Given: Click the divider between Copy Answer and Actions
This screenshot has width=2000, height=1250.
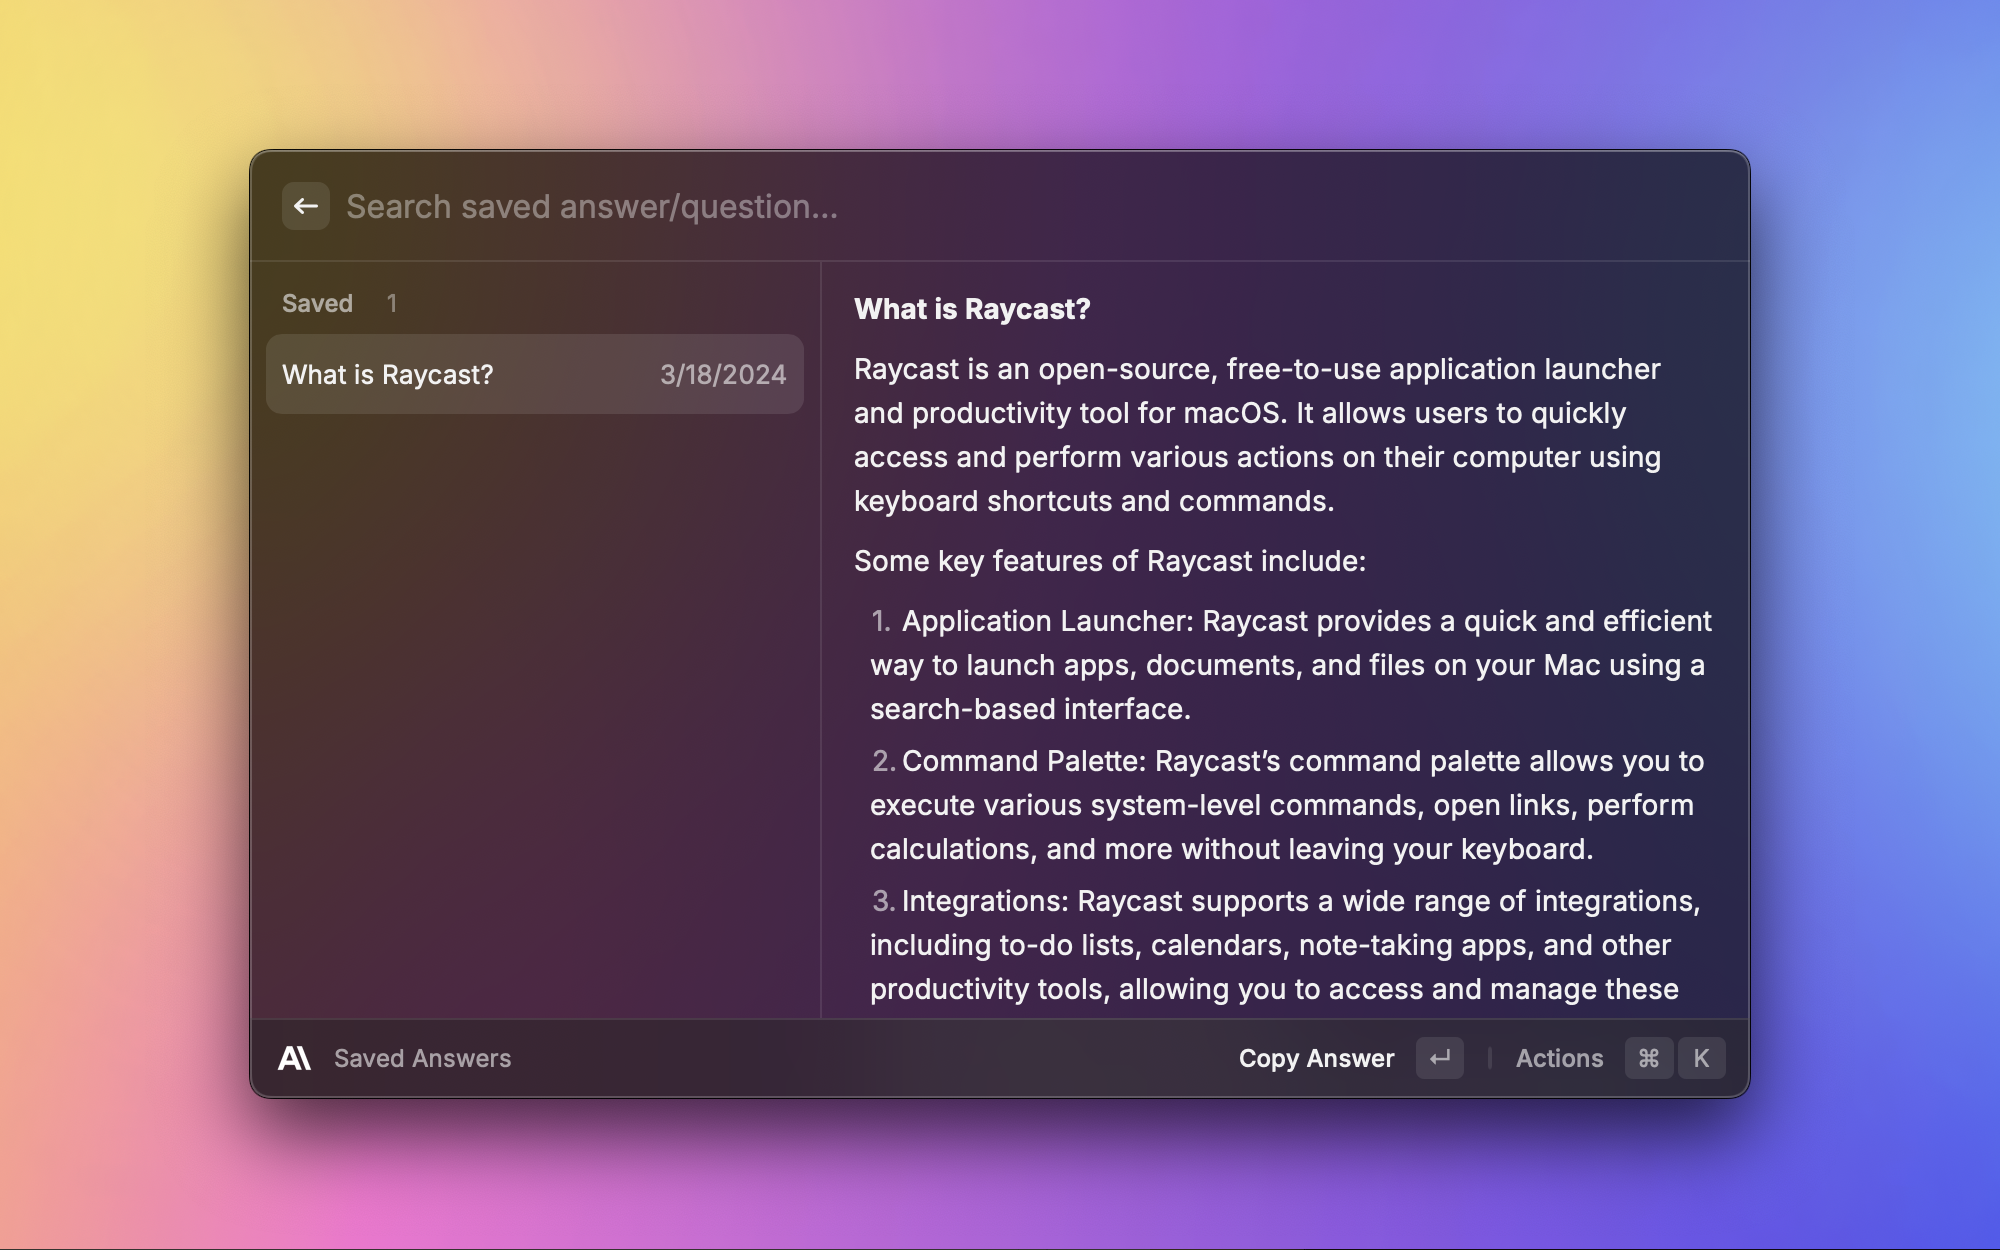Looking at the screenshot, I should click(x=1490, y=1058).
